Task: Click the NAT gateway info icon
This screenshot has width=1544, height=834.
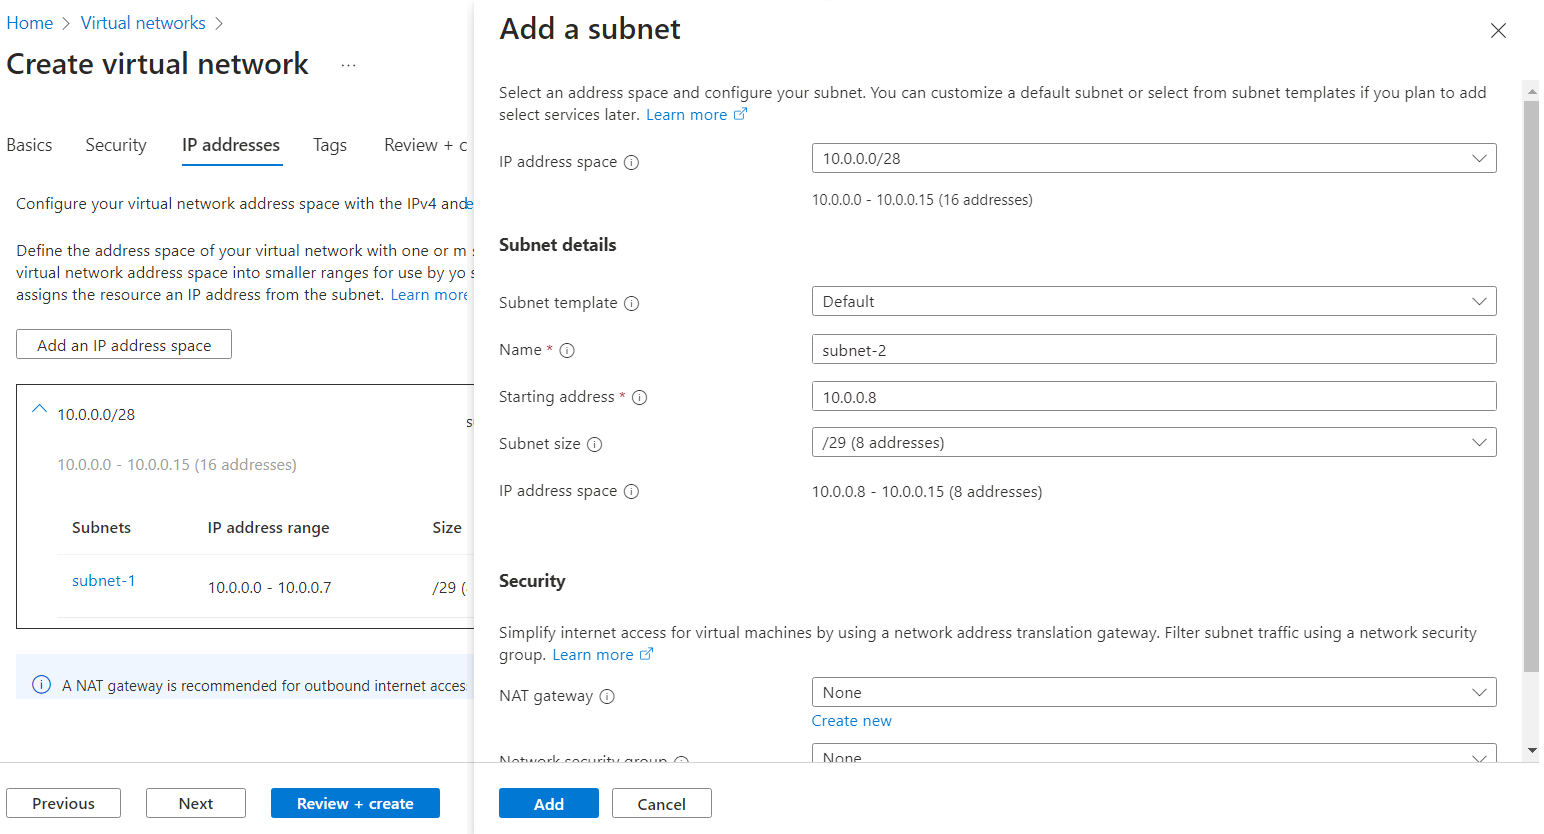Action: pos(607,696)
